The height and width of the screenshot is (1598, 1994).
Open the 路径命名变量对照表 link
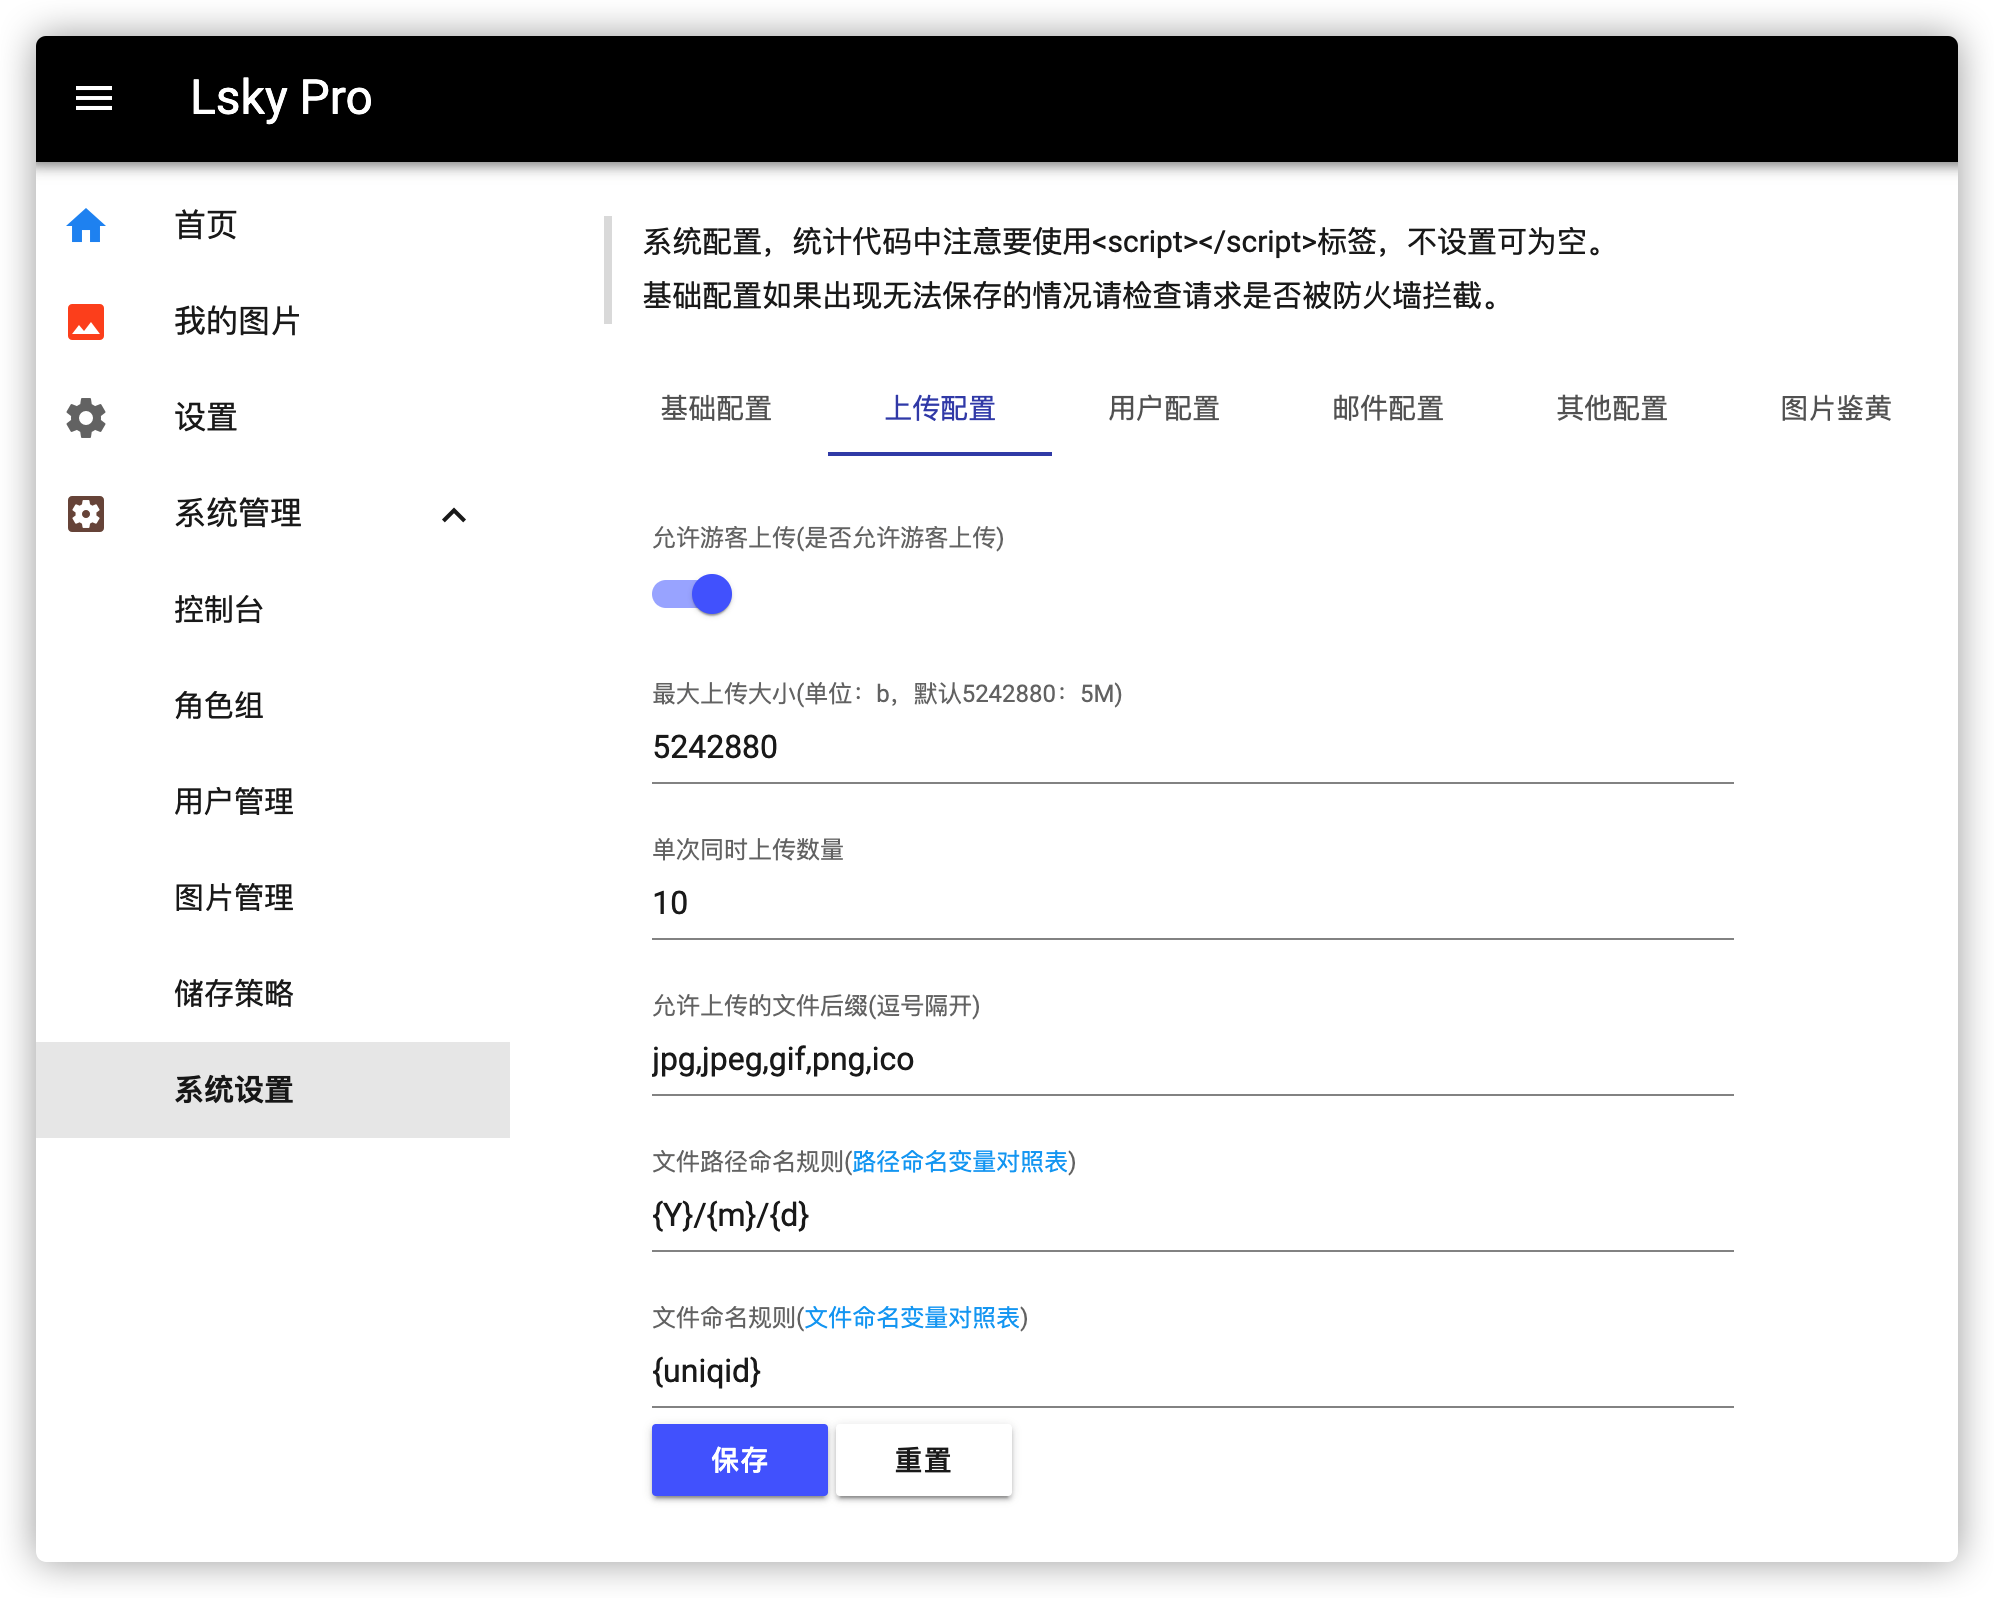coord(960,1162)
